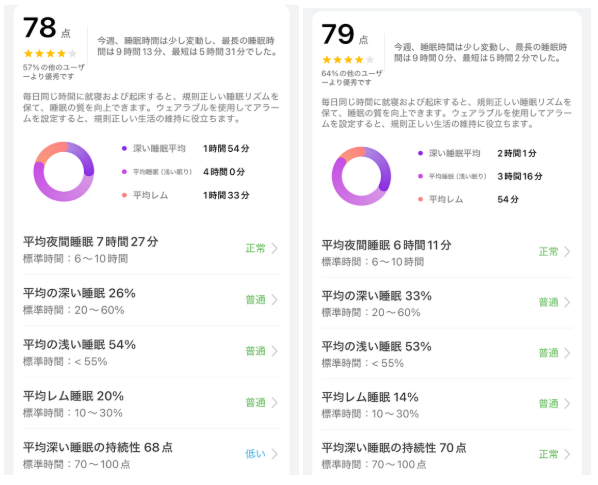Expand left 平均の浅い睡眠 54% chevron

coord(275,351)
